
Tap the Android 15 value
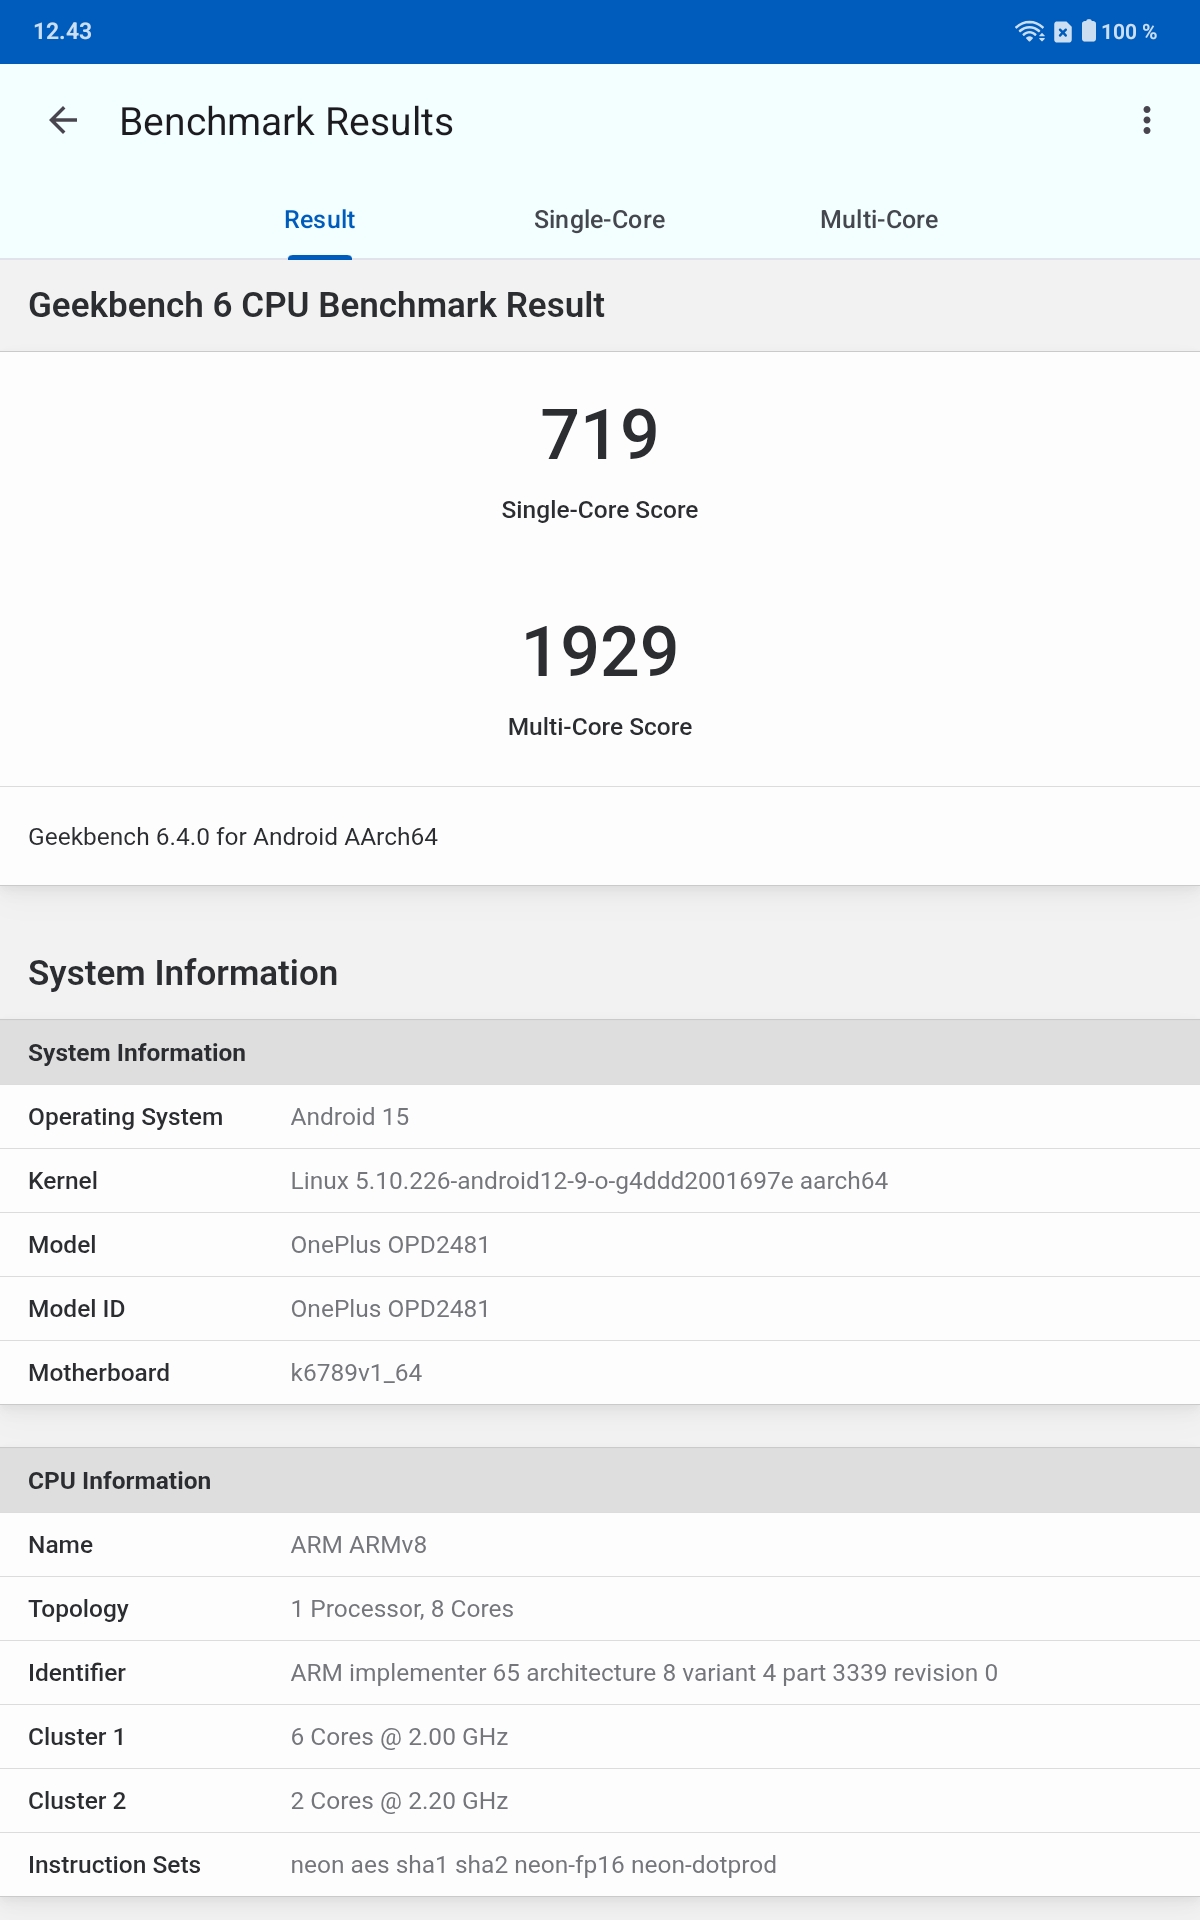tap(350, 1117)
